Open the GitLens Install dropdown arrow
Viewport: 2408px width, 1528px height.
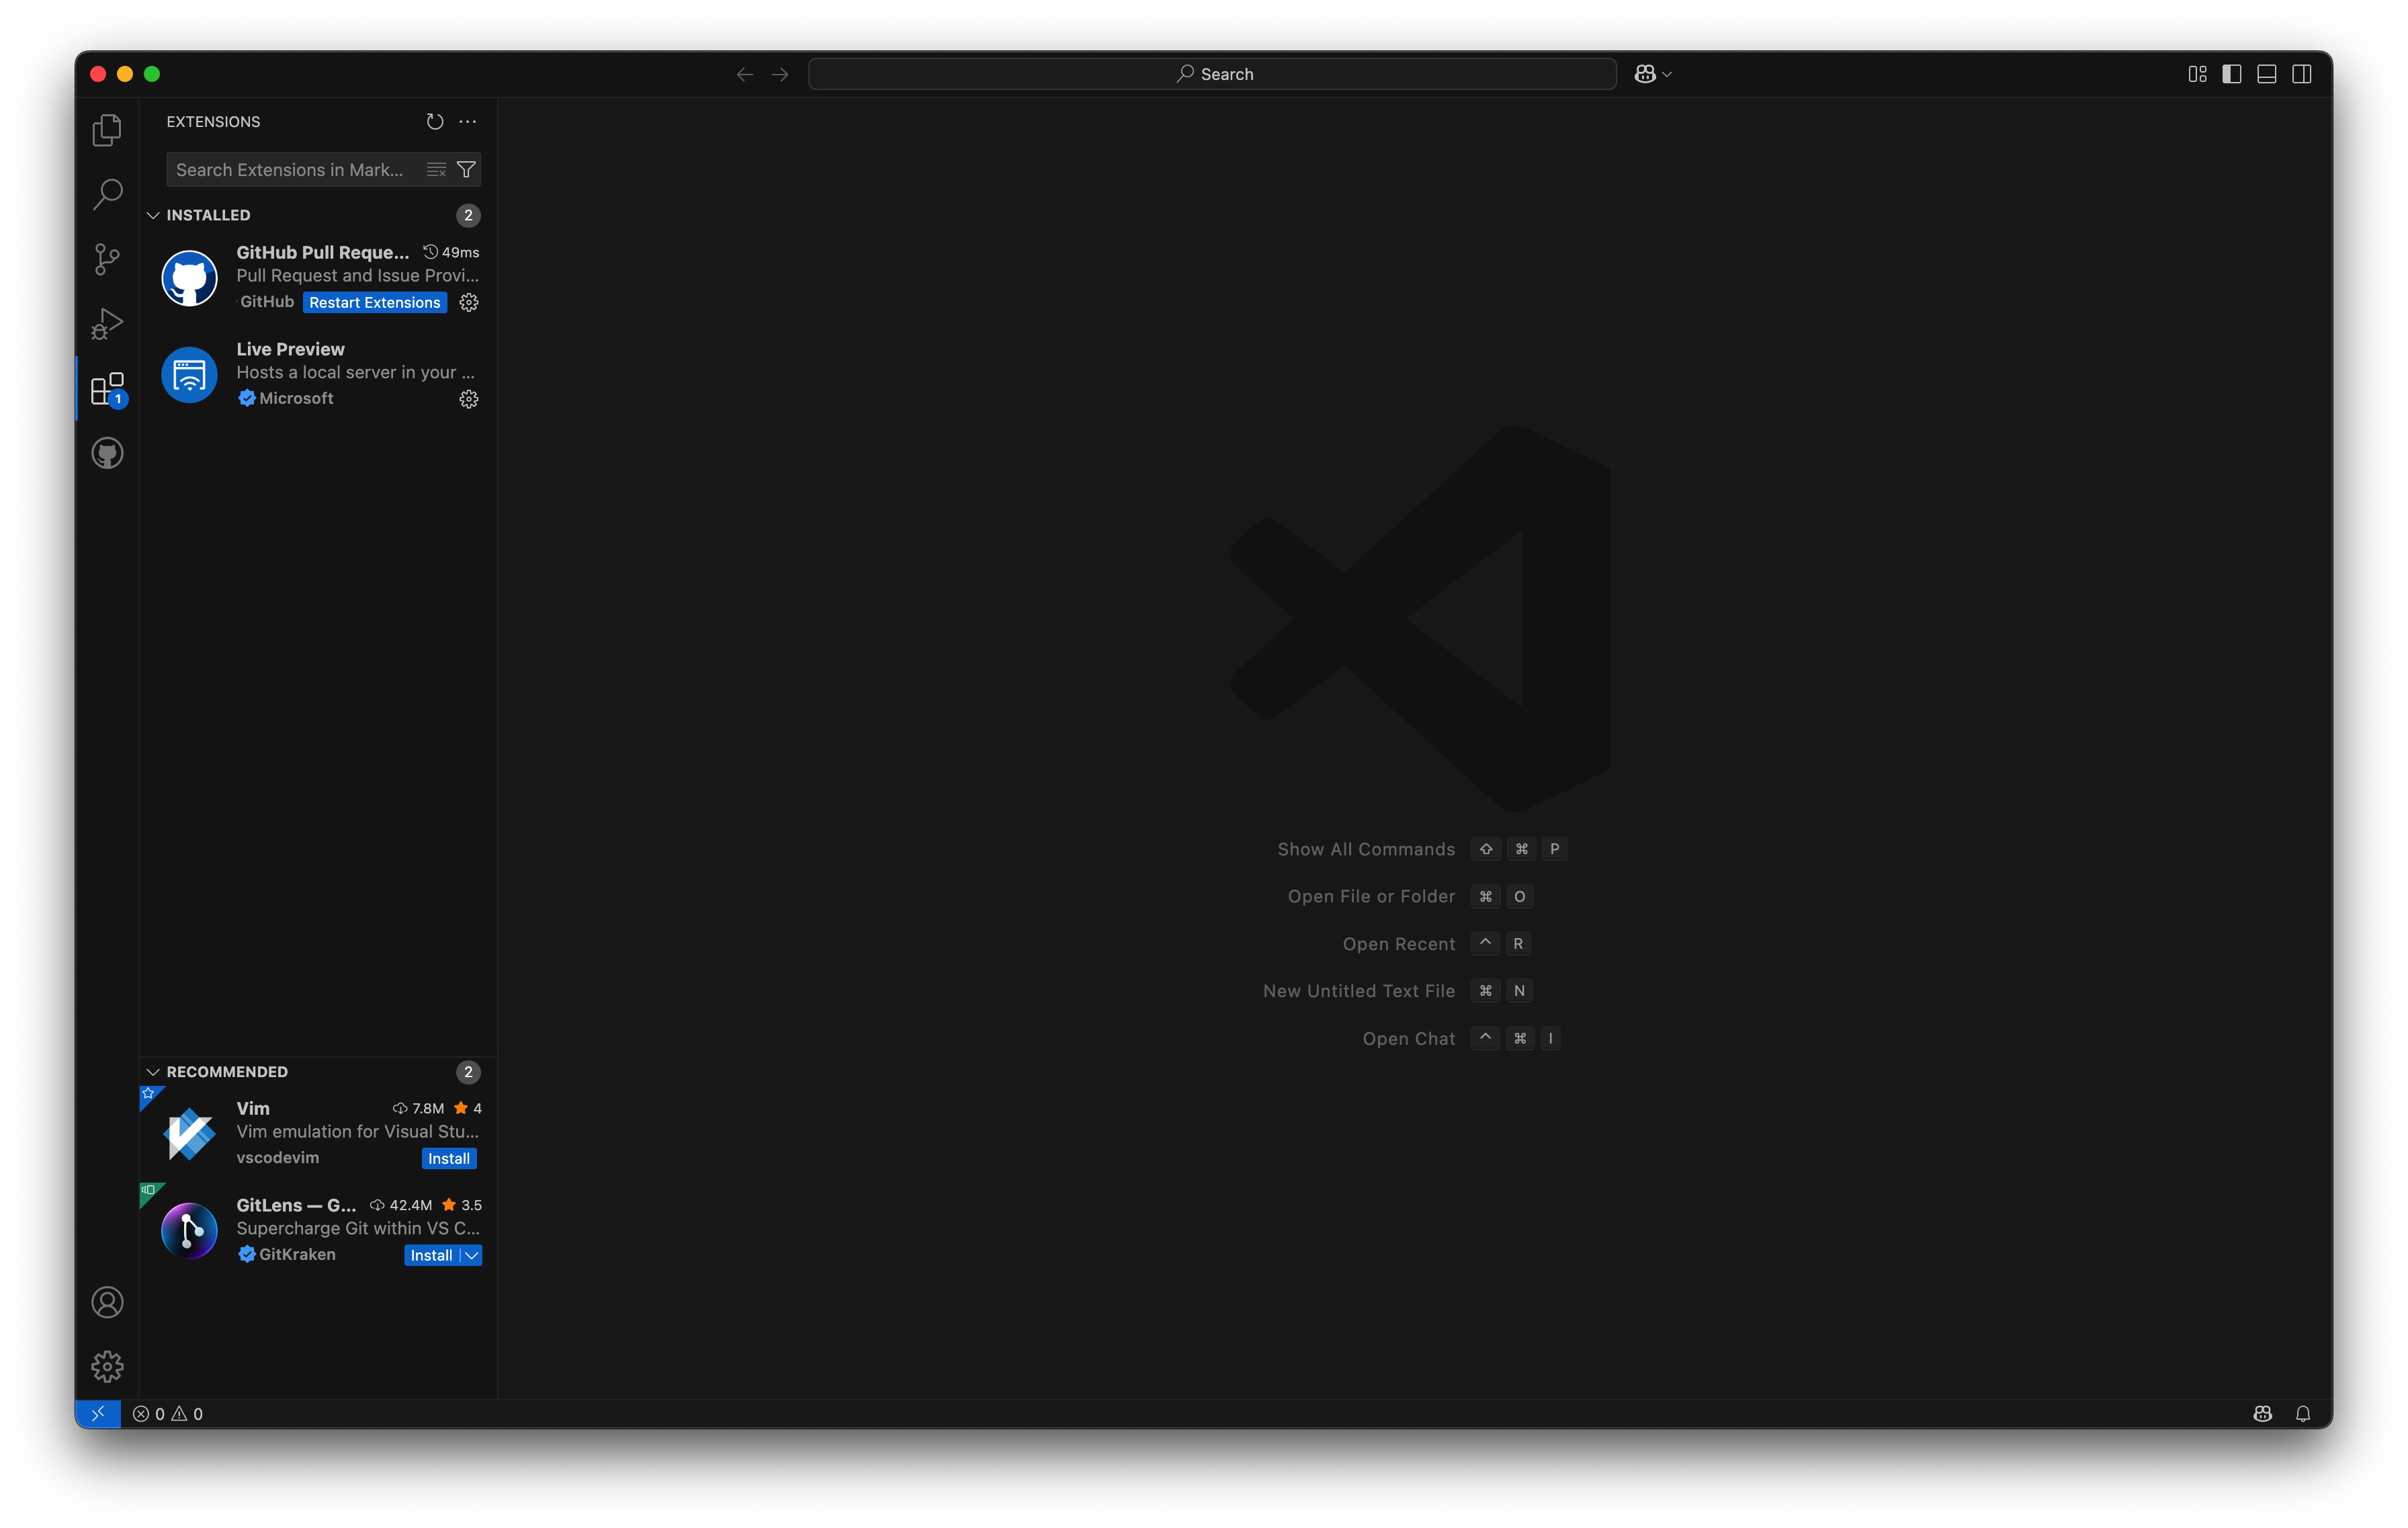[x=471, y=1255]
